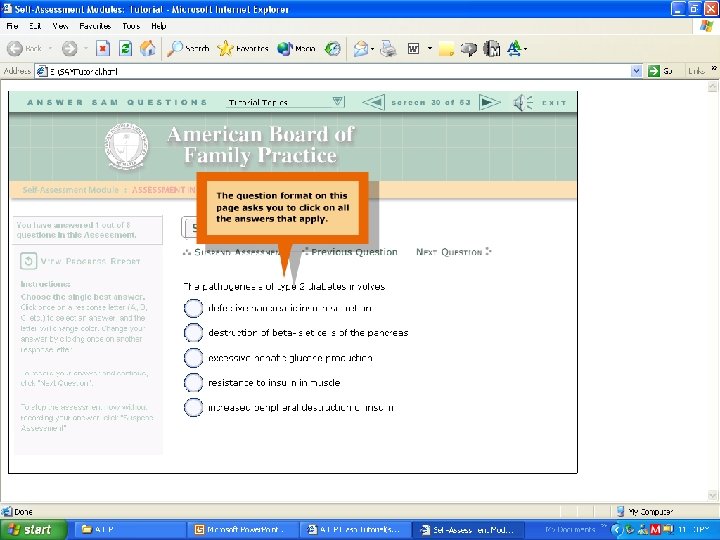Go to the previous tutorial screen arrow

(373, 102)
